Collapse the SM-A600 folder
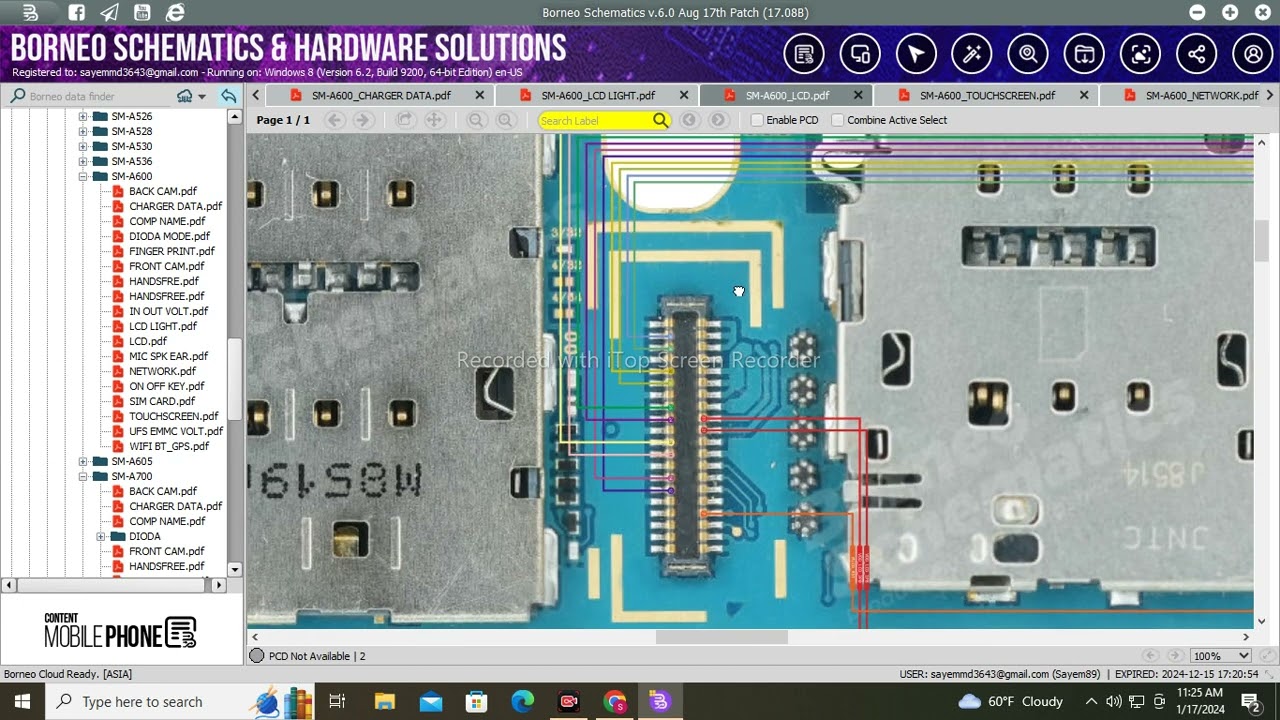The width and height of the screenshot is (1280, 720). pyautogui.click(x=83, y=177)
